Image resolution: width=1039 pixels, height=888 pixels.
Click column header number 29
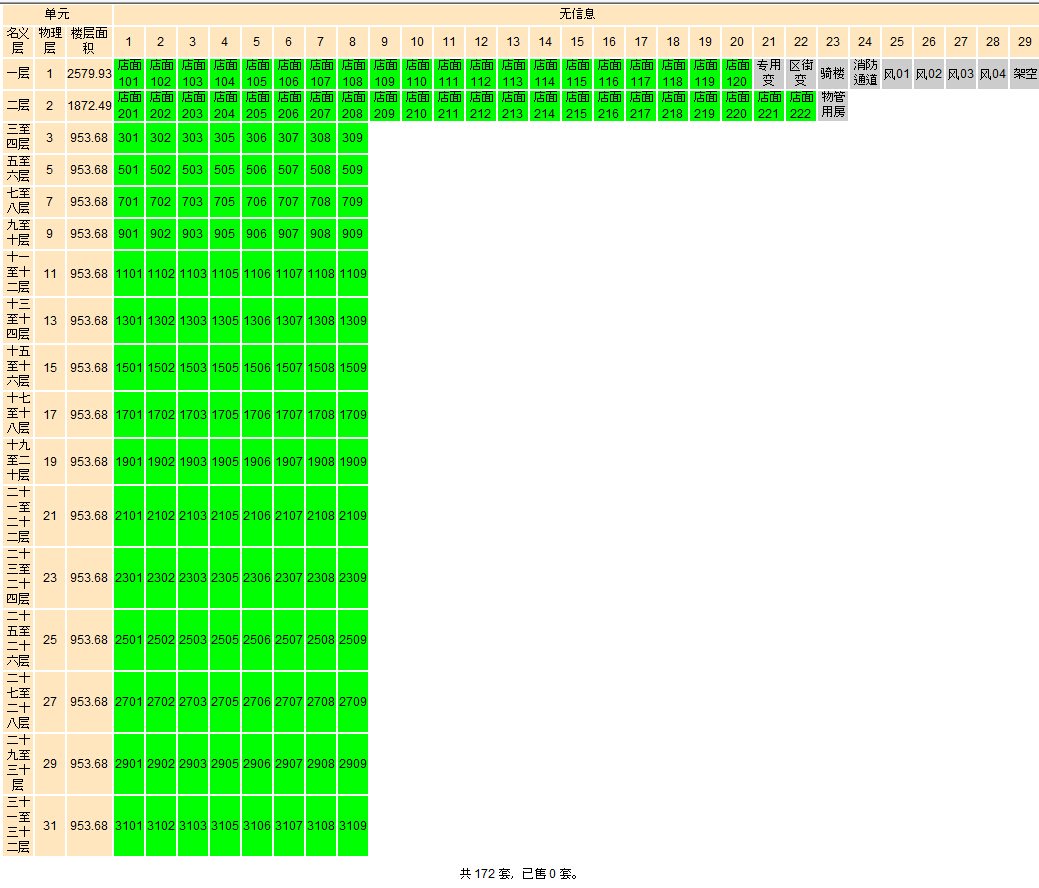tap(1024, 42)
